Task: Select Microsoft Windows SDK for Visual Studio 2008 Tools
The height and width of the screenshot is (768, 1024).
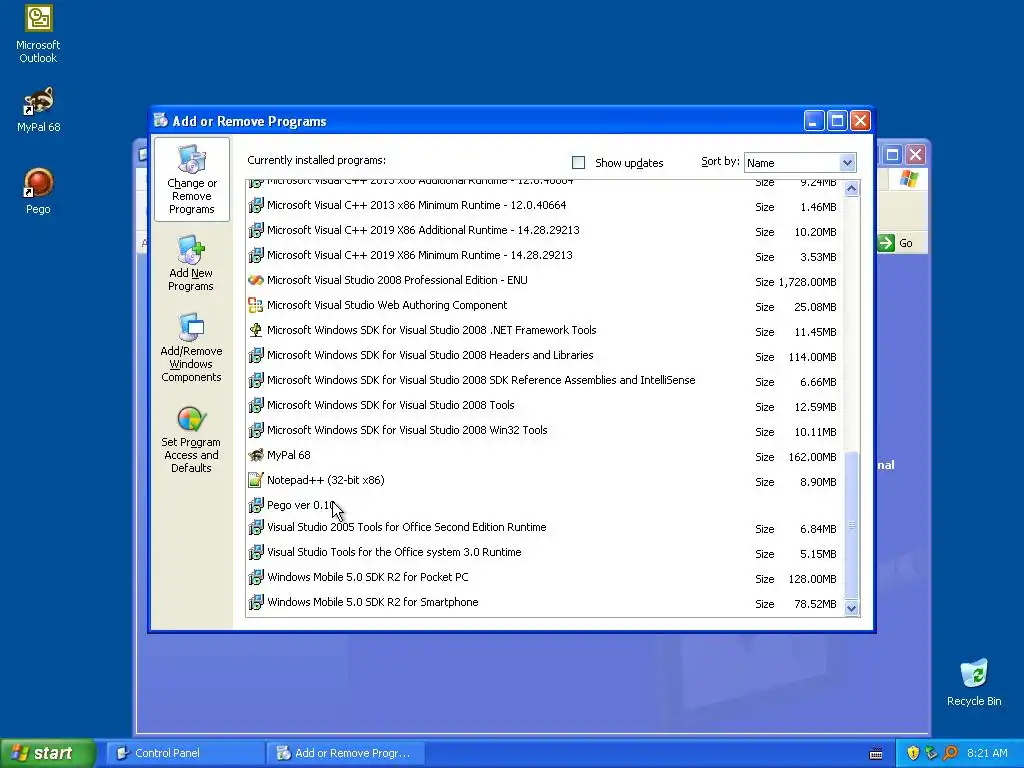Action: (391, 405)
